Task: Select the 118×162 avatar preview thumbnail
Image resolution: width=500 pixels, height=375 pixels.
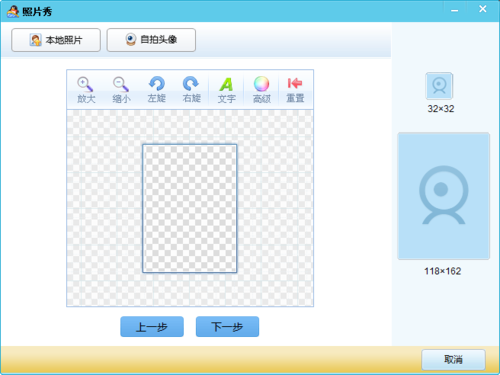Action: (x=443, y=196)
